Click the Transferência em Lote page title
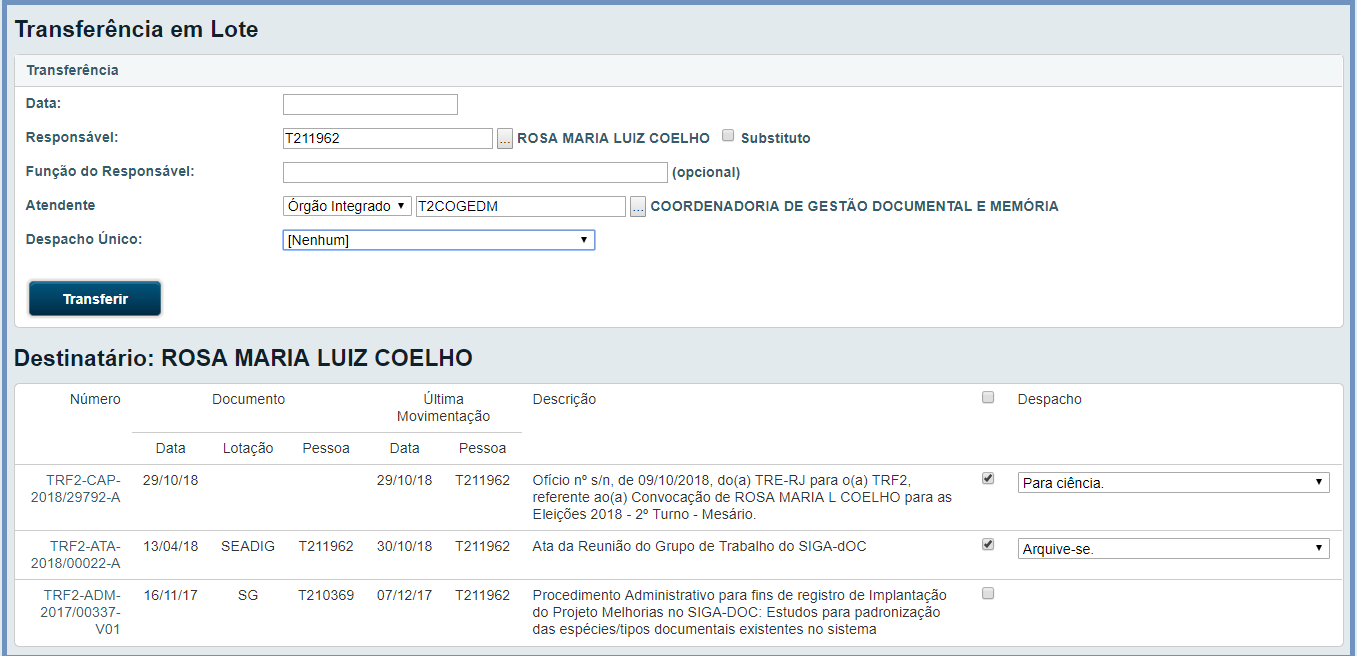 point(136,30)
